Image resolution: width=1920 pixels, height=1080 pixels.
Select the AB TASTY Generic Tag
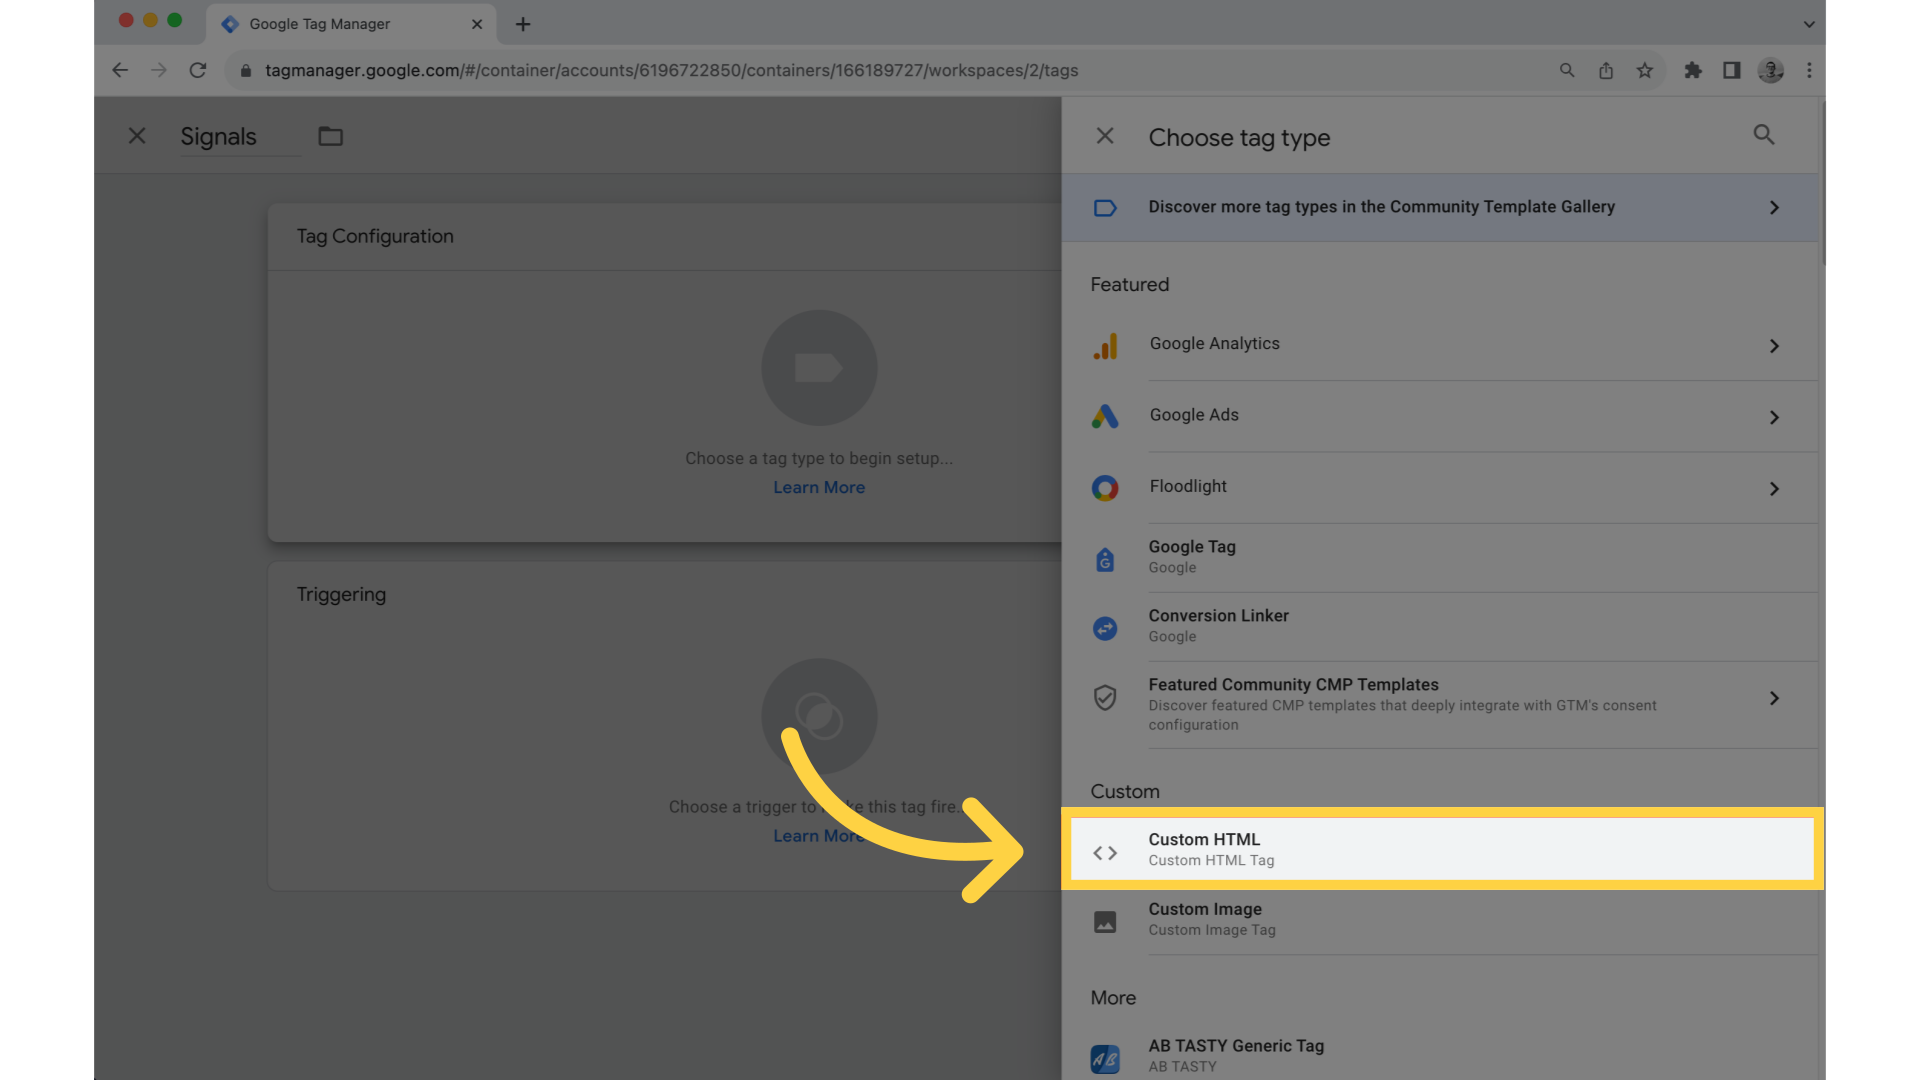[1442, 1055]
